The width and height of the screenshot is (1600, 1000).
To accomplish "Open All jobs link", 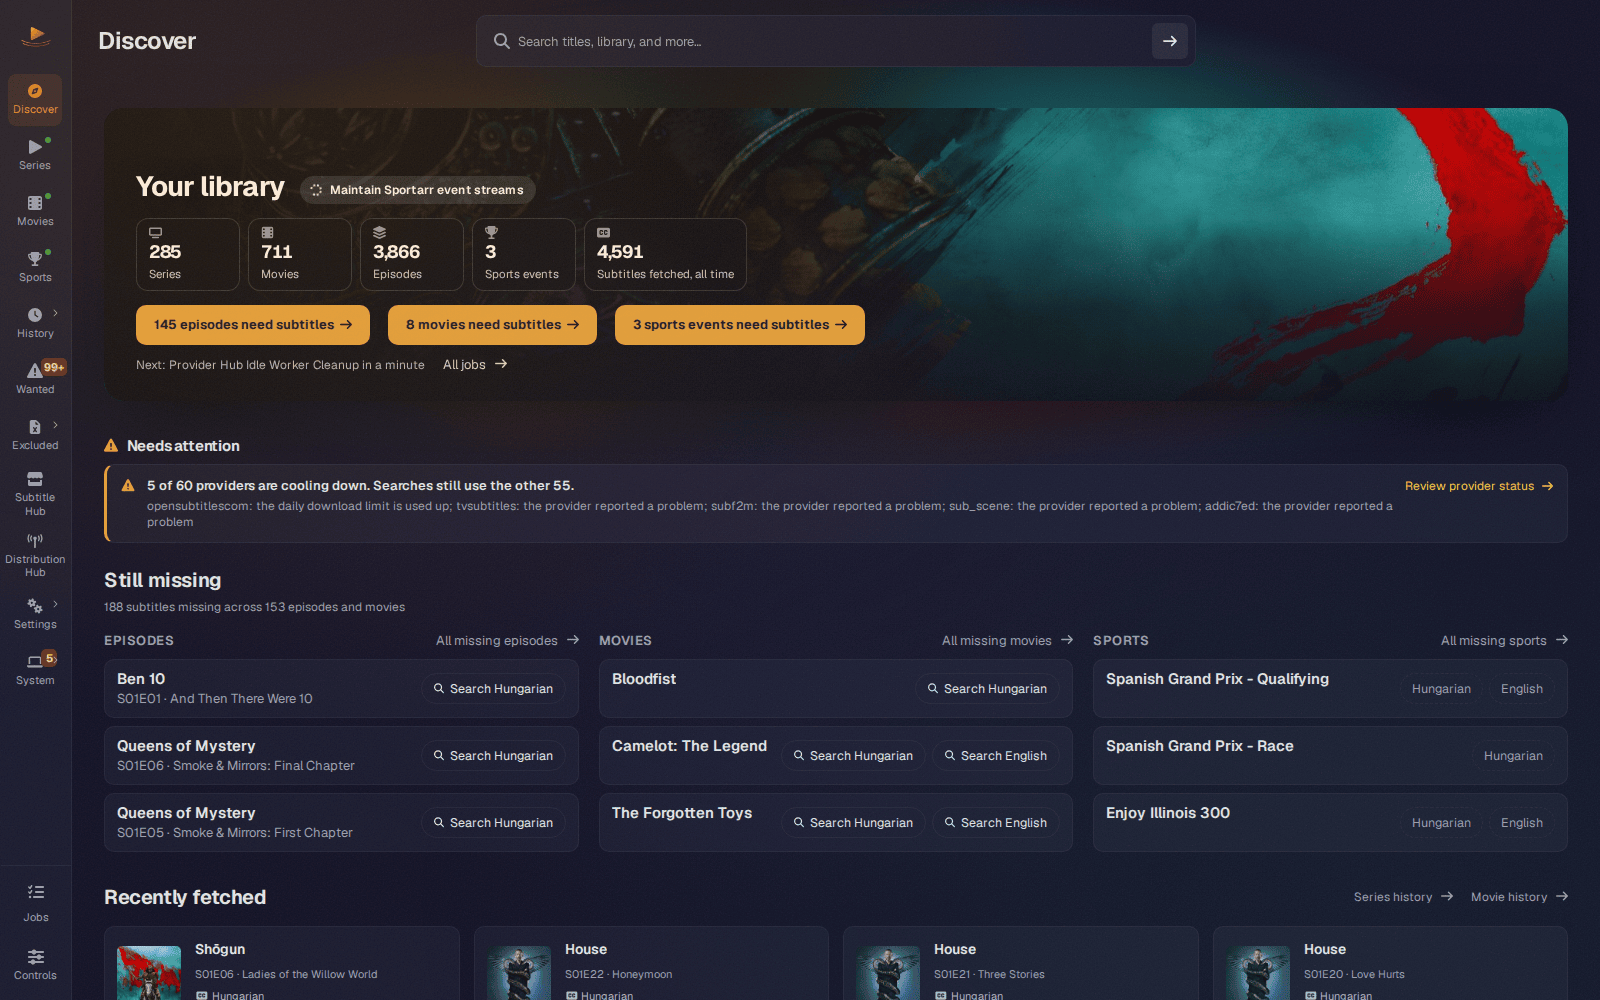I will click(475, 365).
